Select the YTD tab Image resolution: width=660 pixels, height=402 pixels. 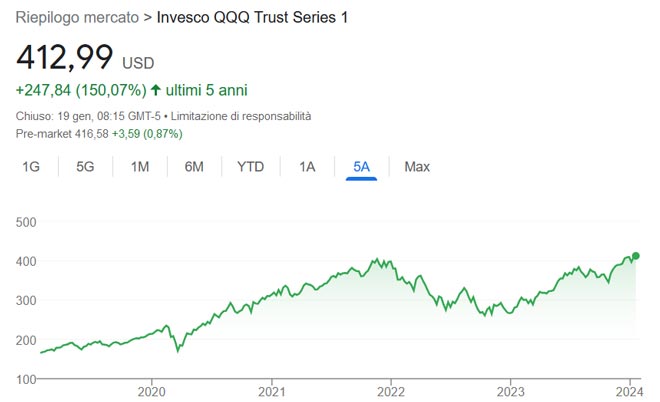point(250,167)
